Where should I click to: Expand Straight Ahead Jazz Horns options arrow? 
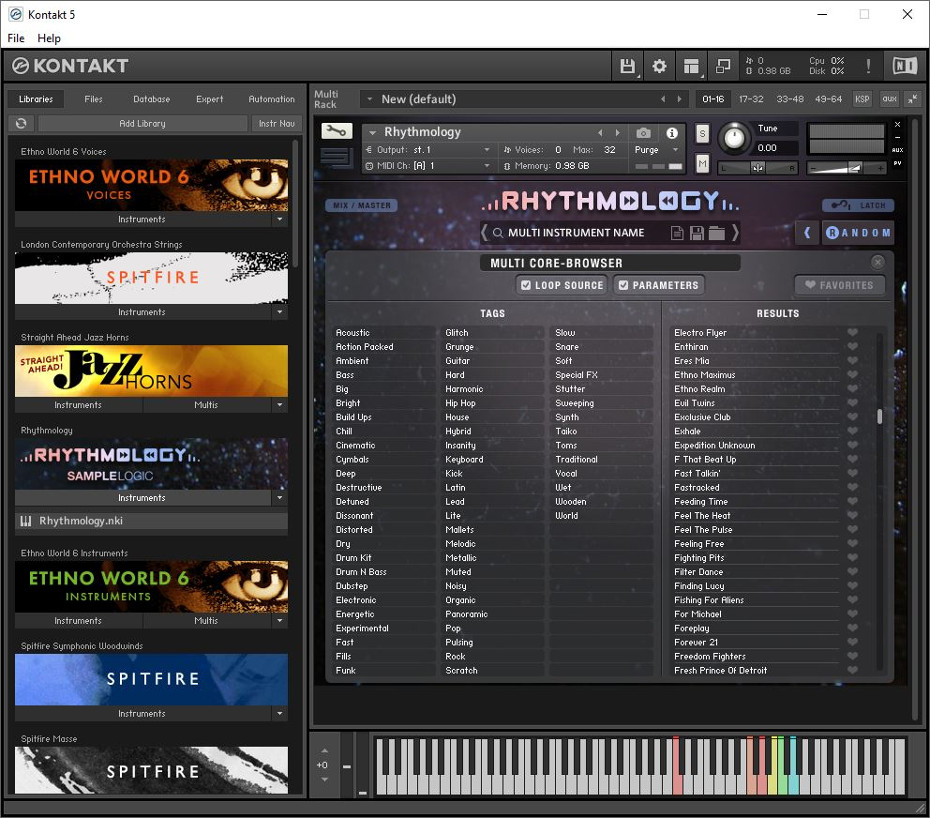280,405
